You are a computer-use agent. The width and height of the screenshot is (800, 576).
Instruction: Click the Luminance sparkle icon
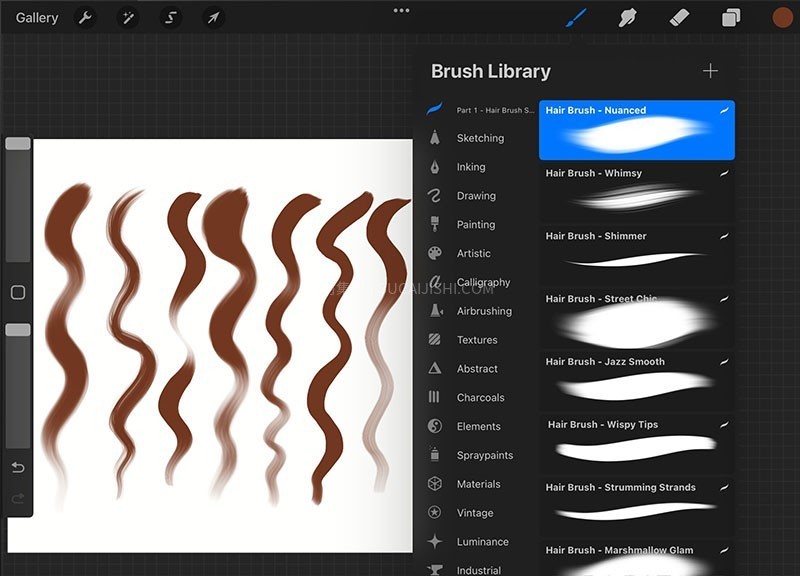coord(435,541)
